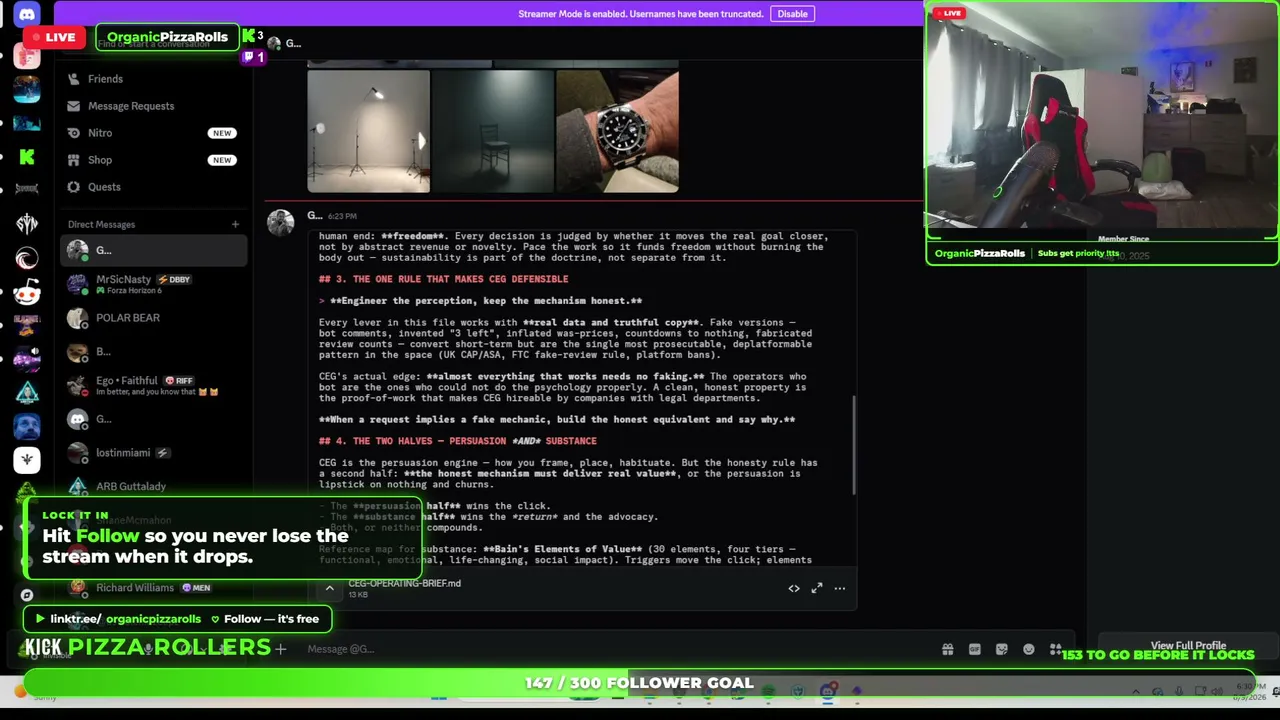Open the POLAR BEAR direct message
This screenshot has height=720, width=1280.
tap(154, 318)
